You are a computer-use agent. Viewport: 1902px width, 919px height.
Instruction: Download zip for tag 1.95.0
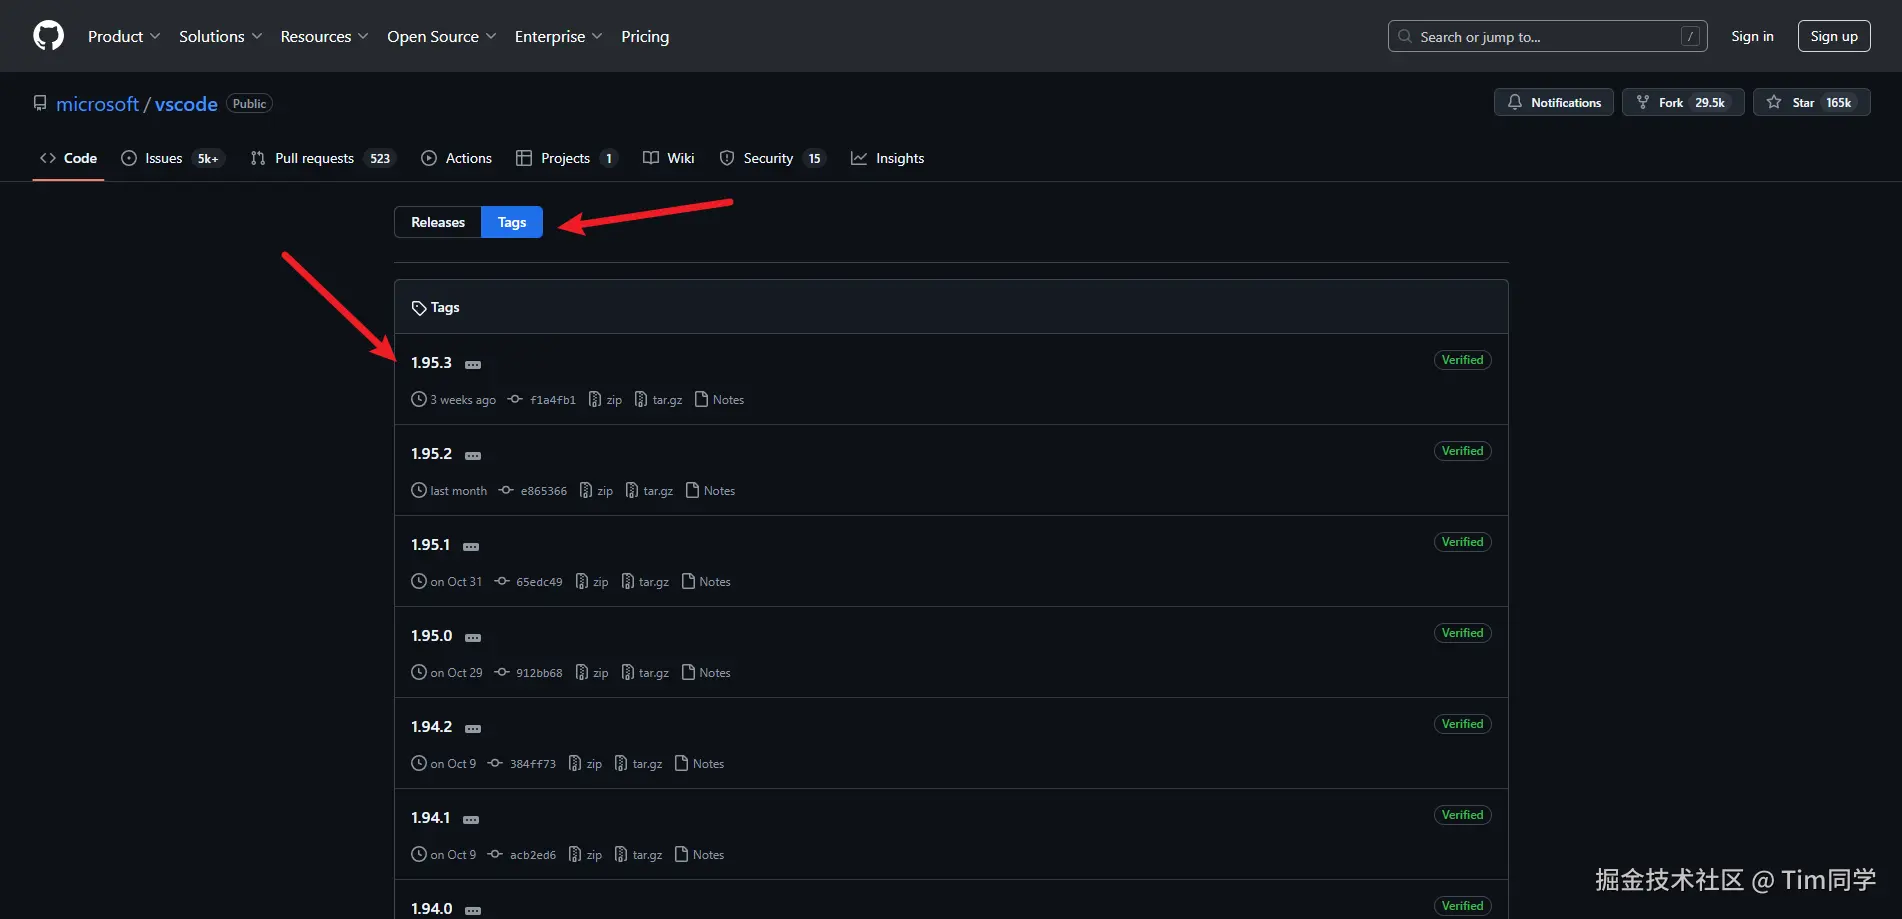coord(592,673)
